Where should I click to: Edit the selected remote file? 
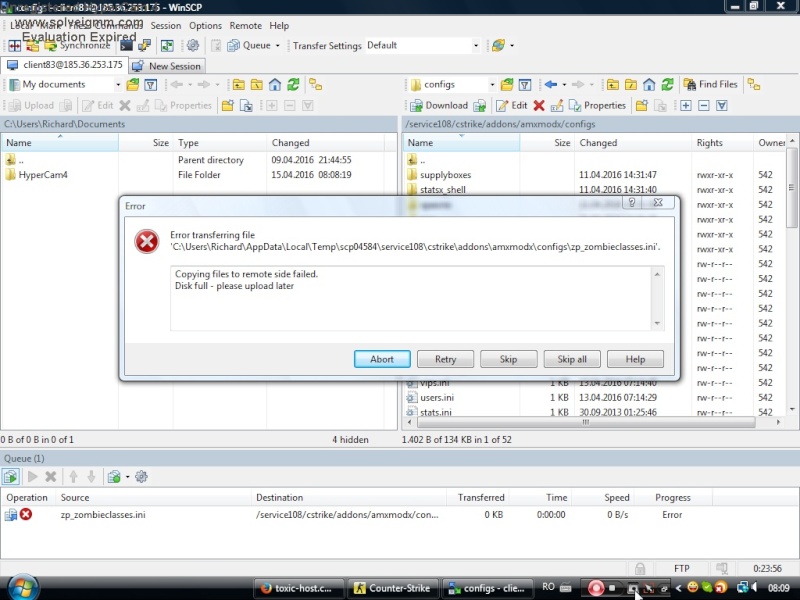512,106
